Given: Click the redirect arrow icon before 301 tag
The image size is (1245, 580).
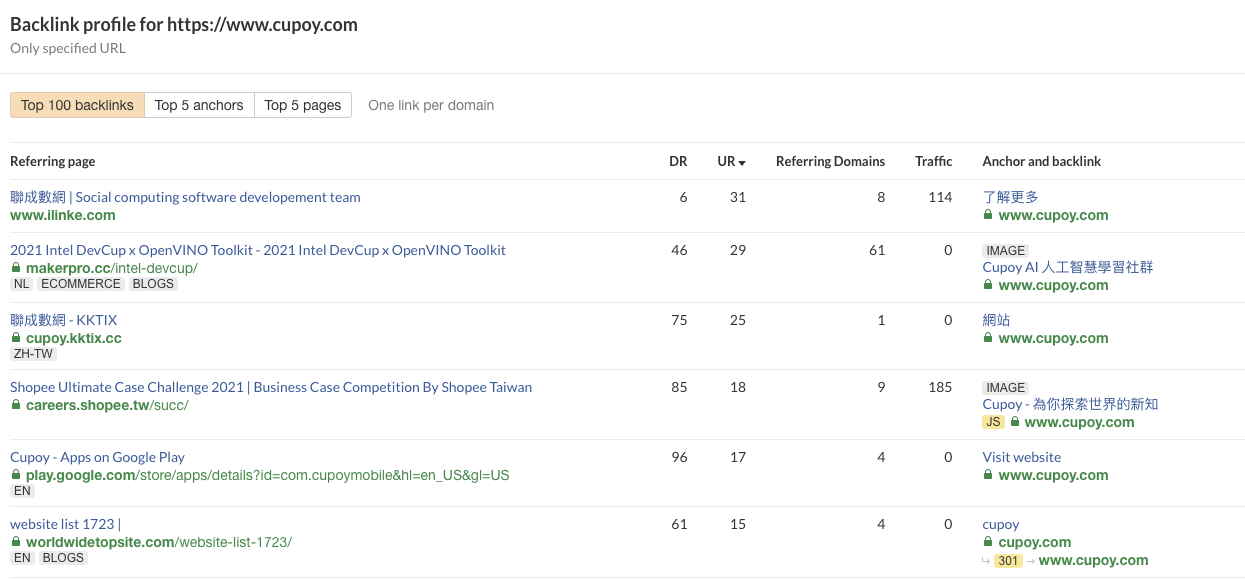Looking at the screenshot, I should pyautogui.click(x=988, y=561).
